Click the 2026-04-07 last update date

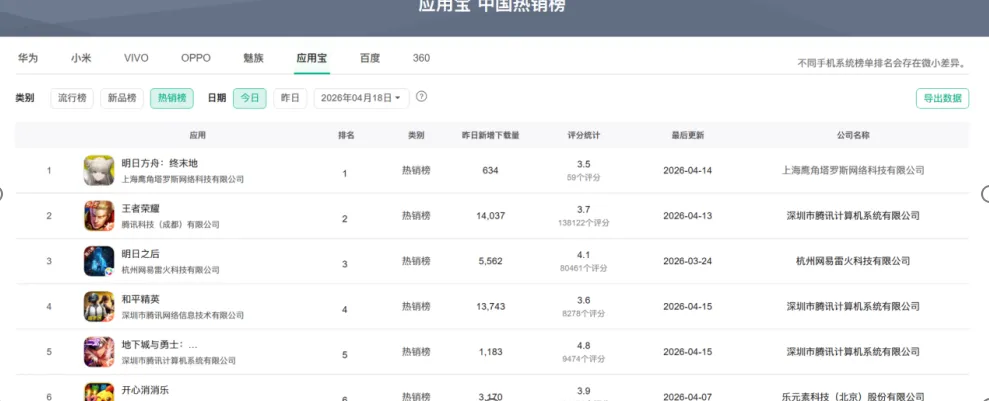(x=688, y=397)
